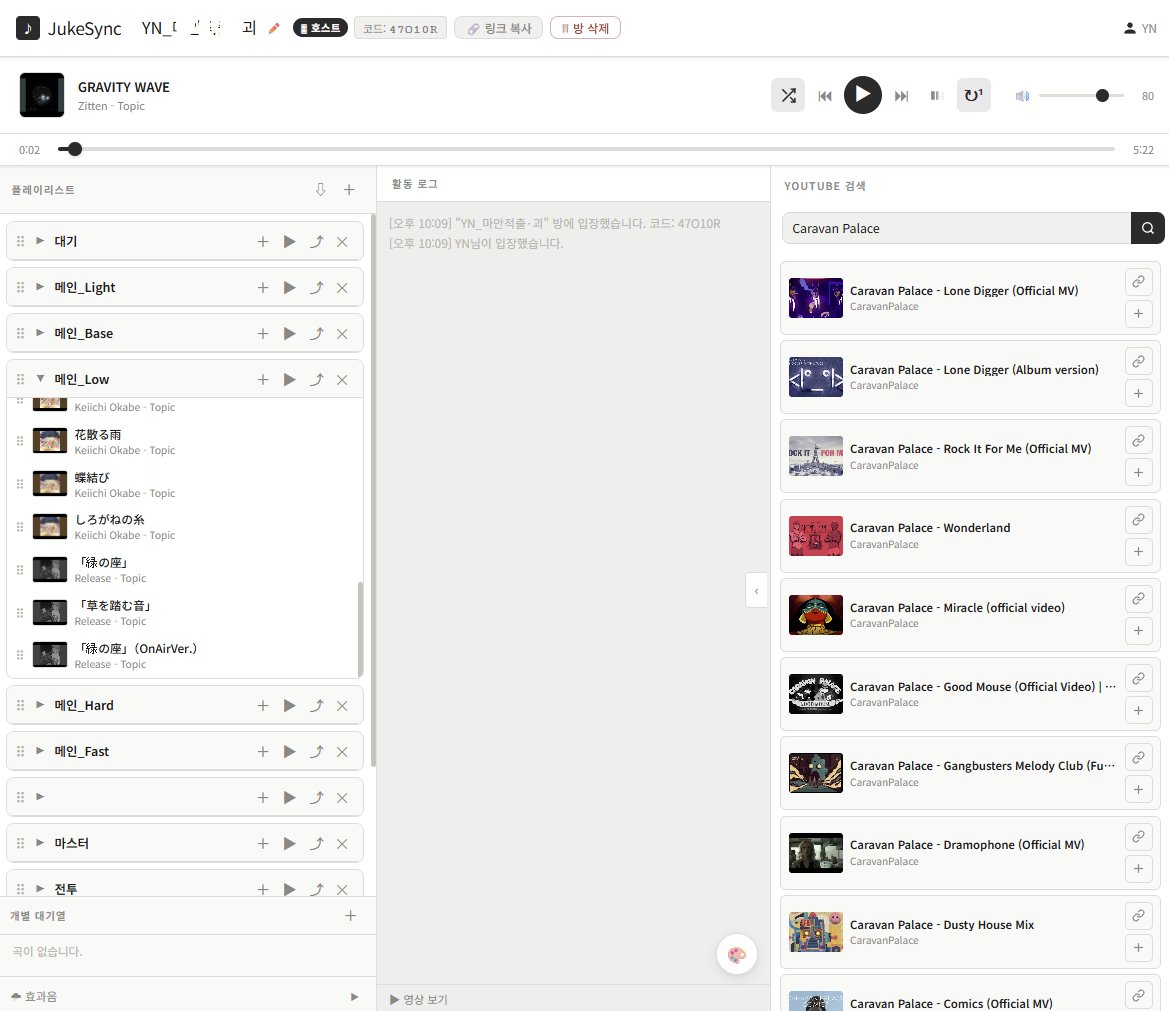
Task: Copy link of Lone Digger (Official MV)
Action: tap(1138, 281)
